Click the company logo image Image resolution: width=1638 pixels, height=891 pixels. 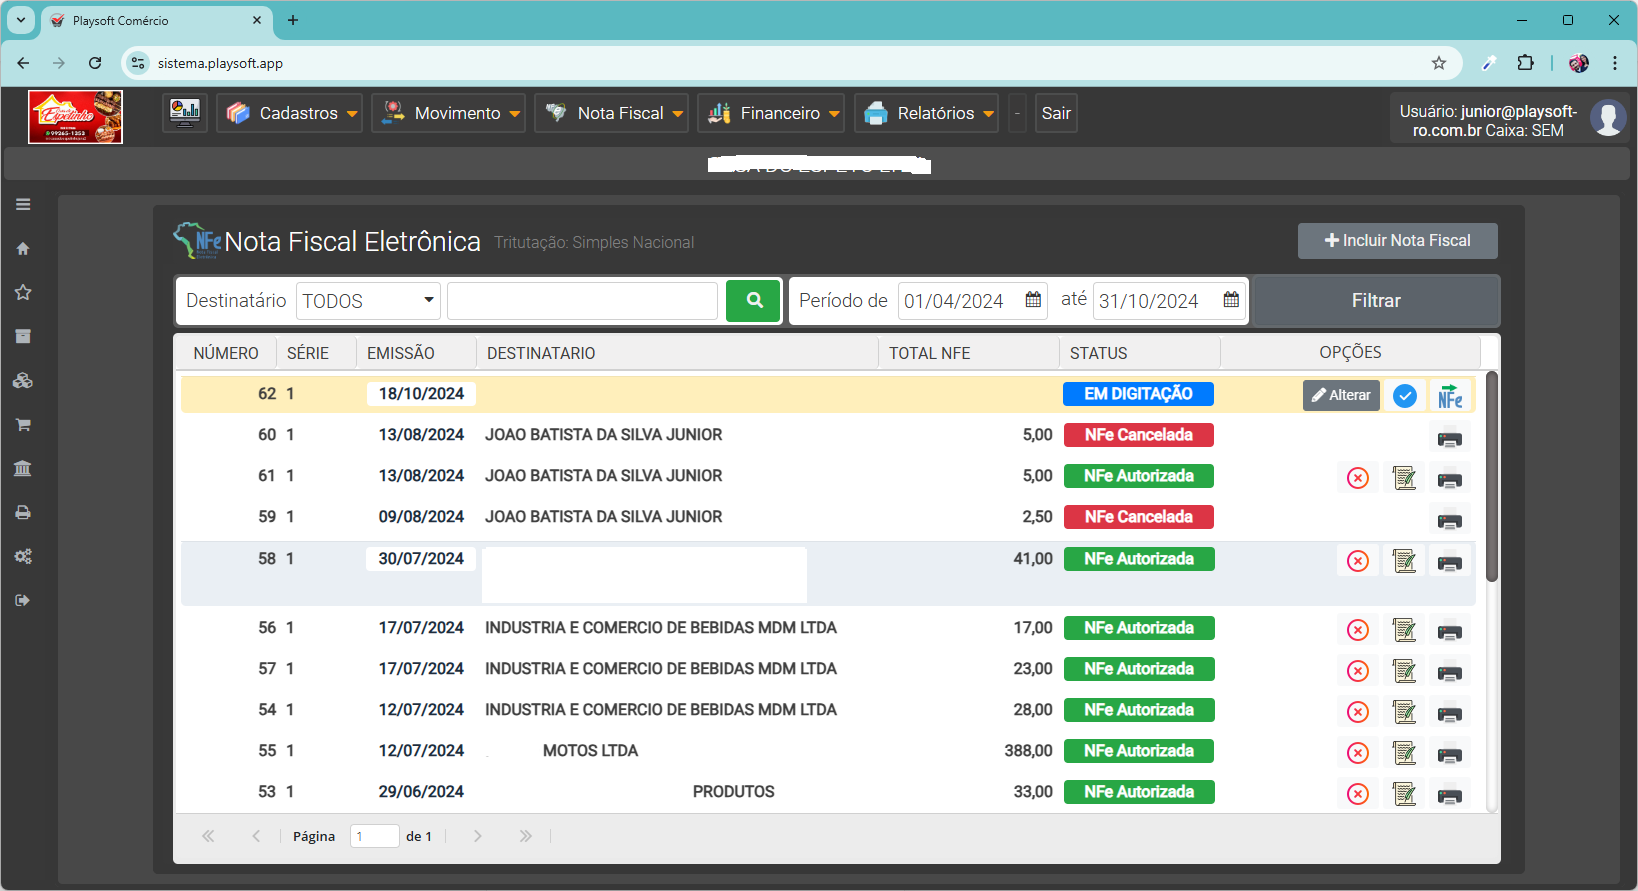coord(76,117)
